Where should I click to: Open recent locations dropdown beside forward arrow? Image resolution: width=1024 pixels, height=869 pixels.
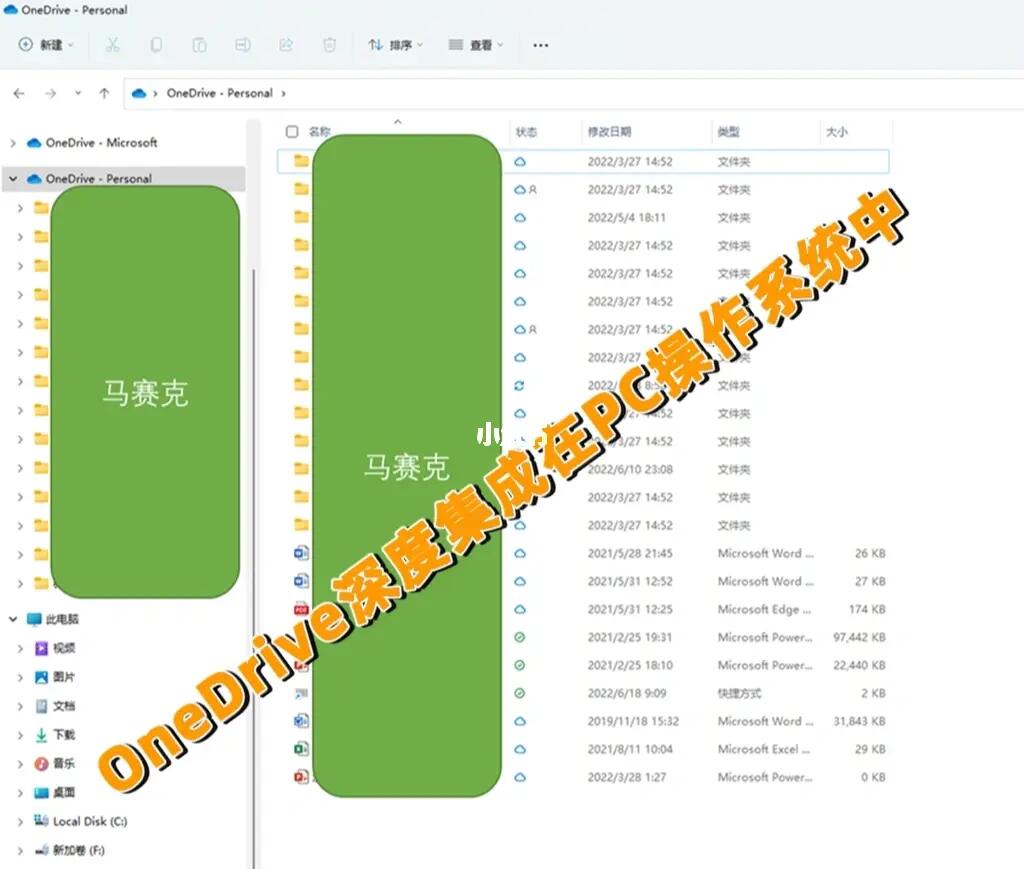(x=78, y=93)
